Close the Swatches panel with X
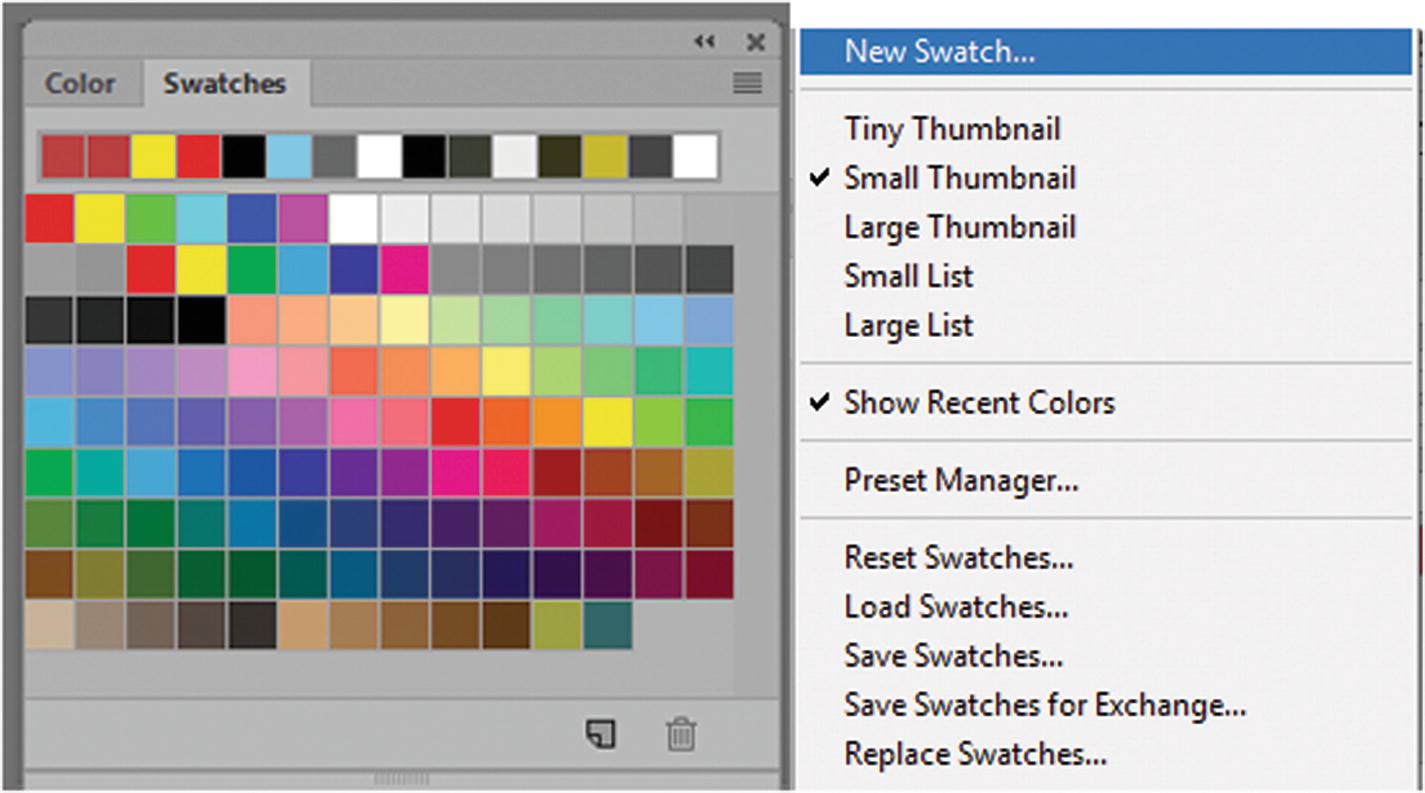The width and height of the screenshot is (1425, 793). pos(756,42)
